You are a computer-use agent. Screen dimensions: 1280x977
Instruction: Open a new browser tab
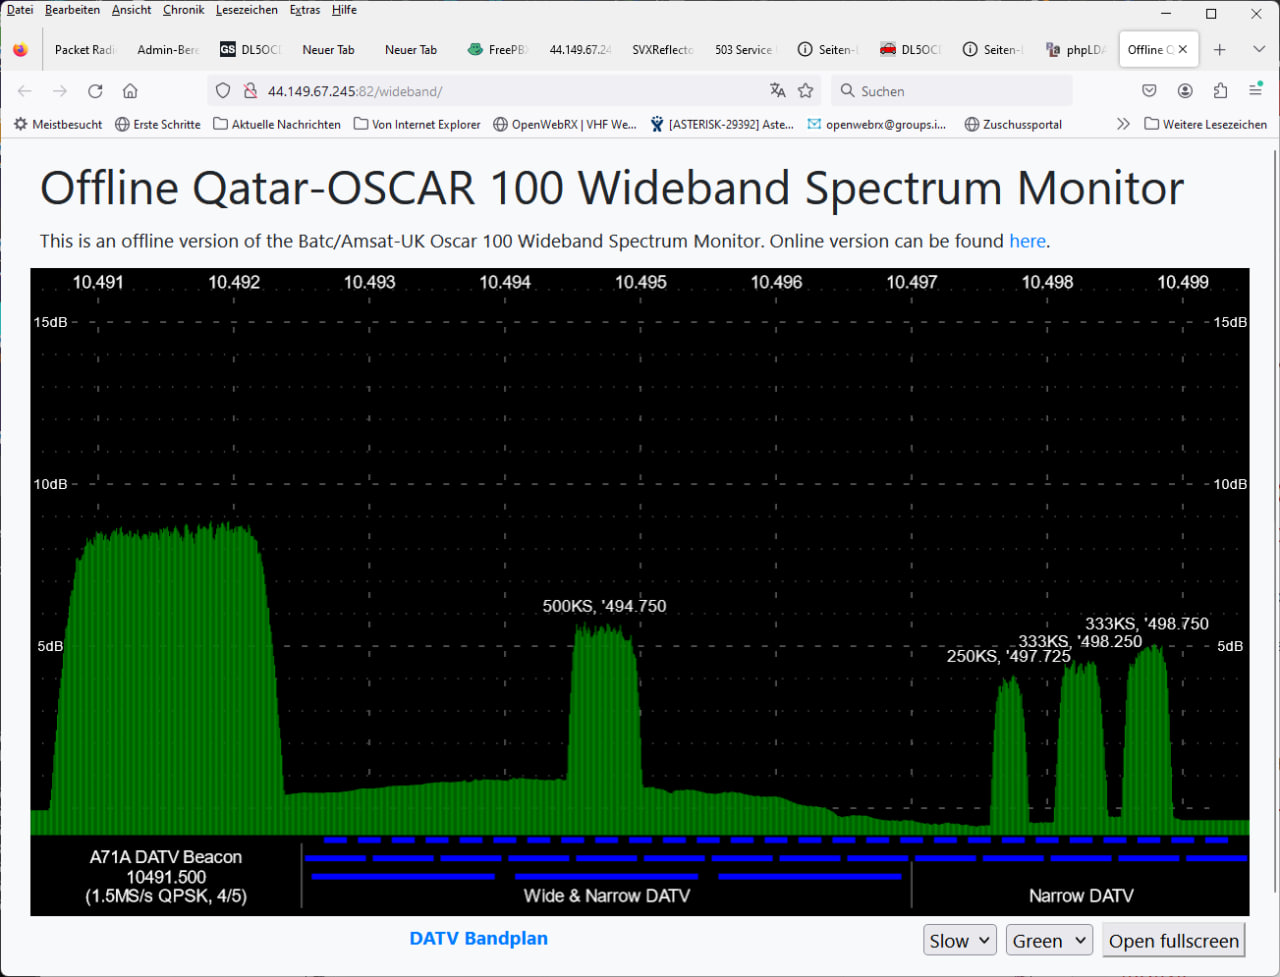[x=1219, y=49]
